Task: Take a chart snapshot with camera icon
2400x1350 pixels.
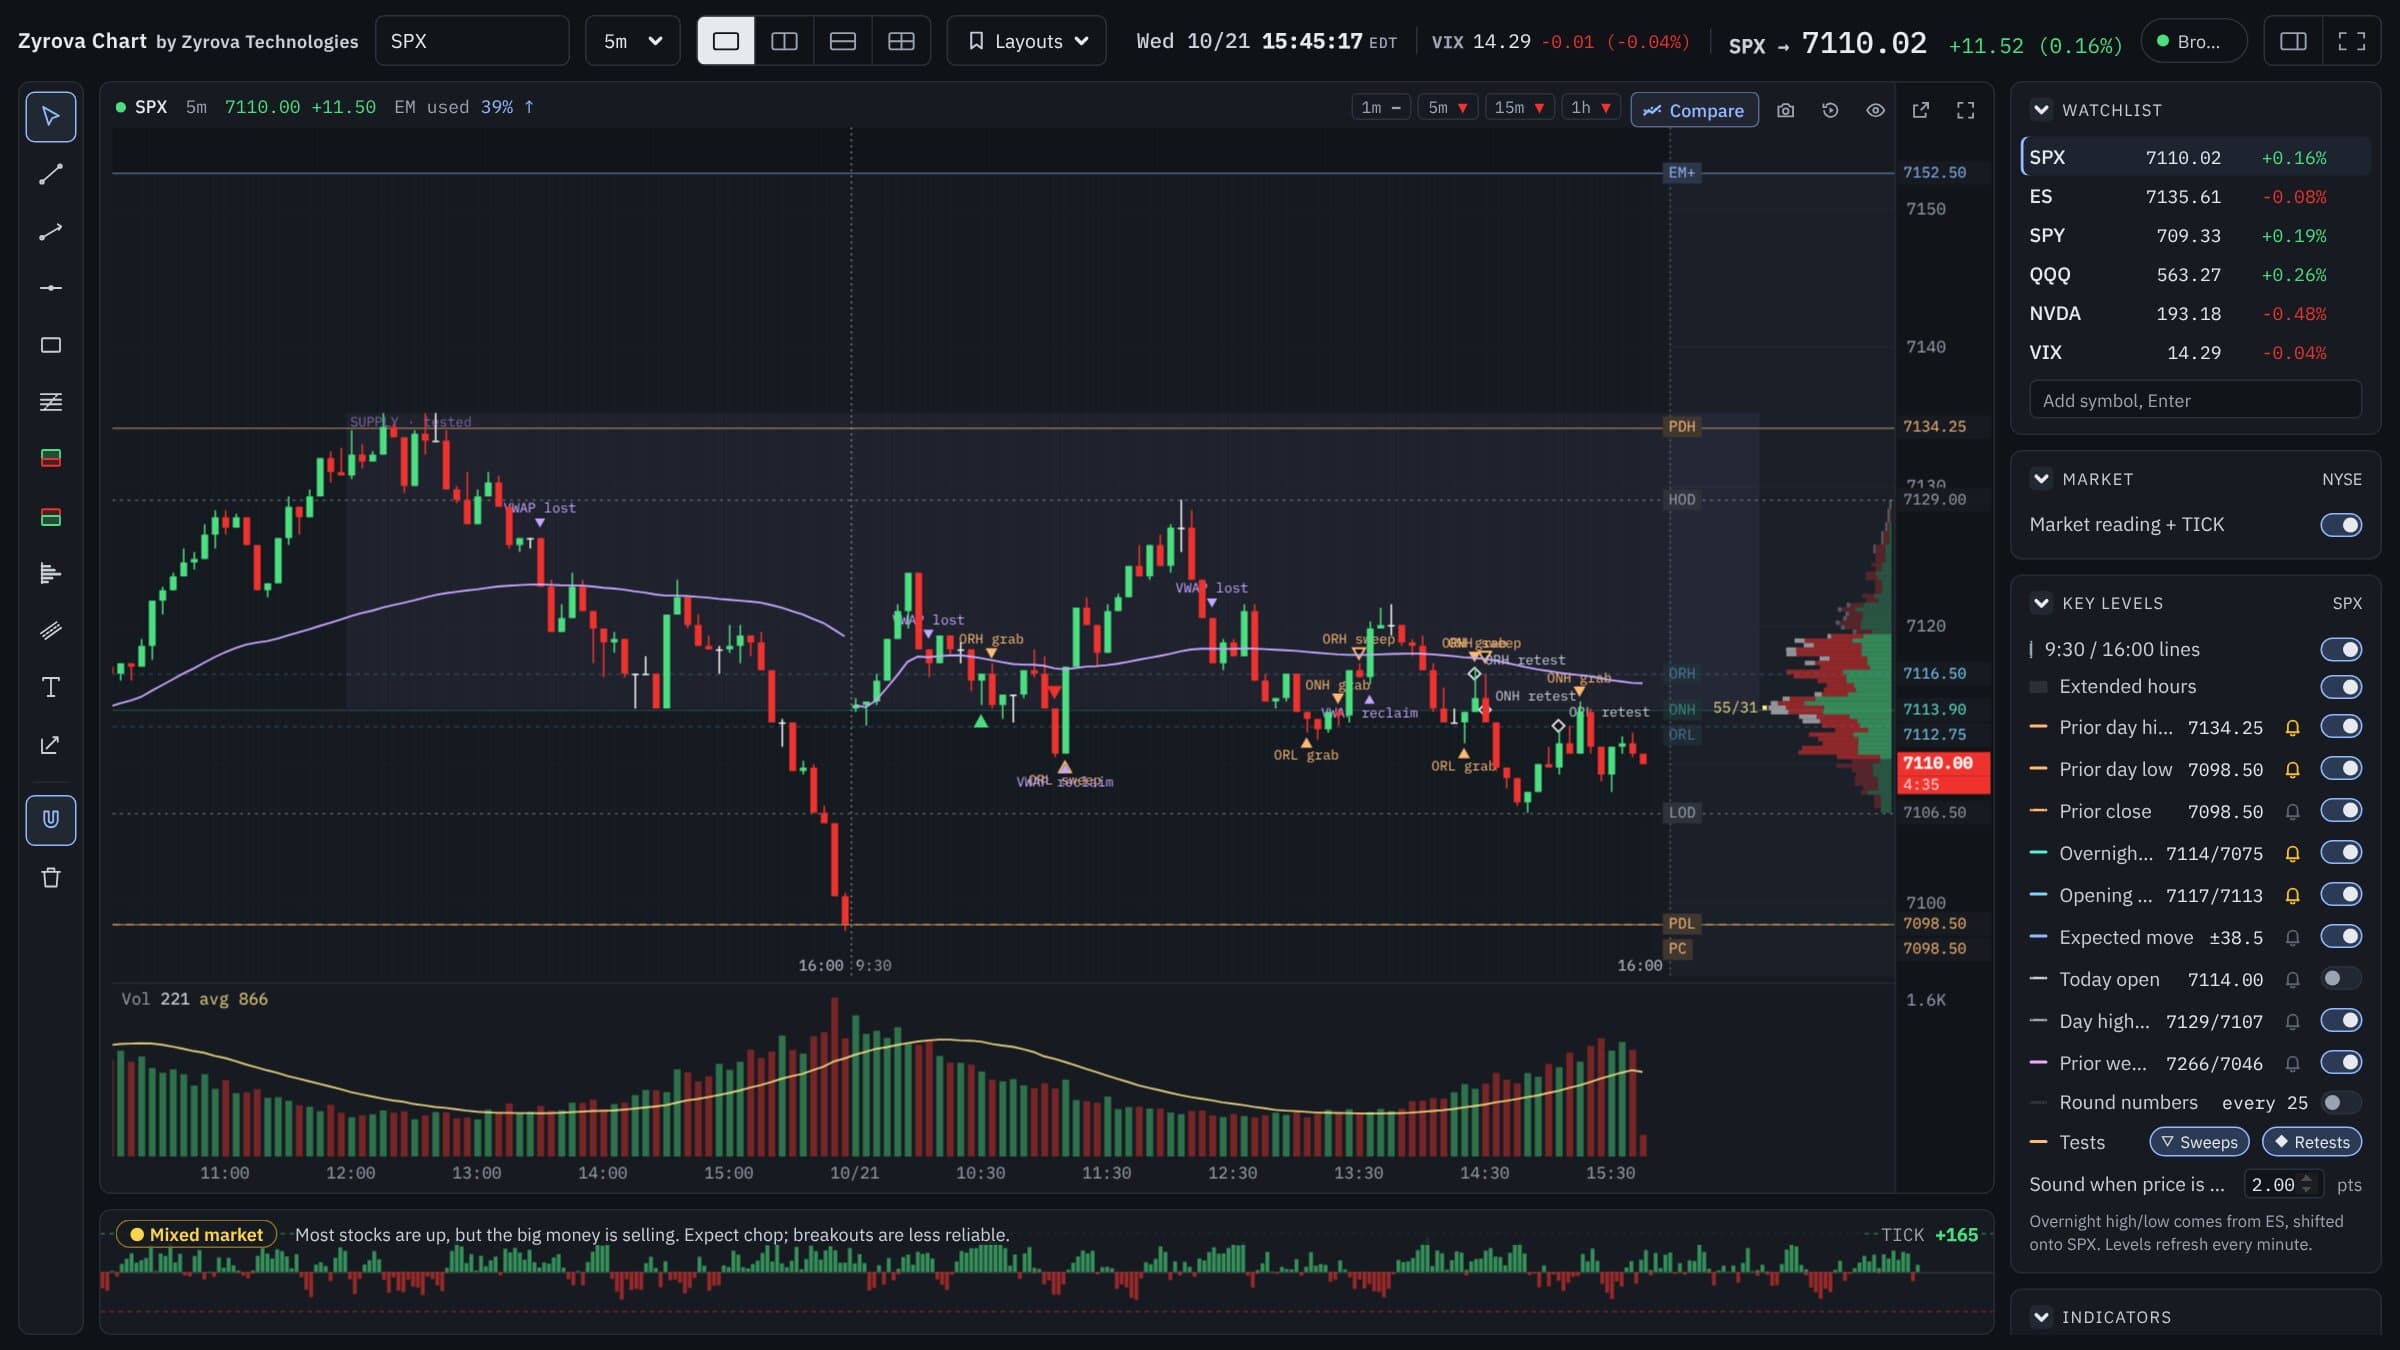Action: 1785,110
